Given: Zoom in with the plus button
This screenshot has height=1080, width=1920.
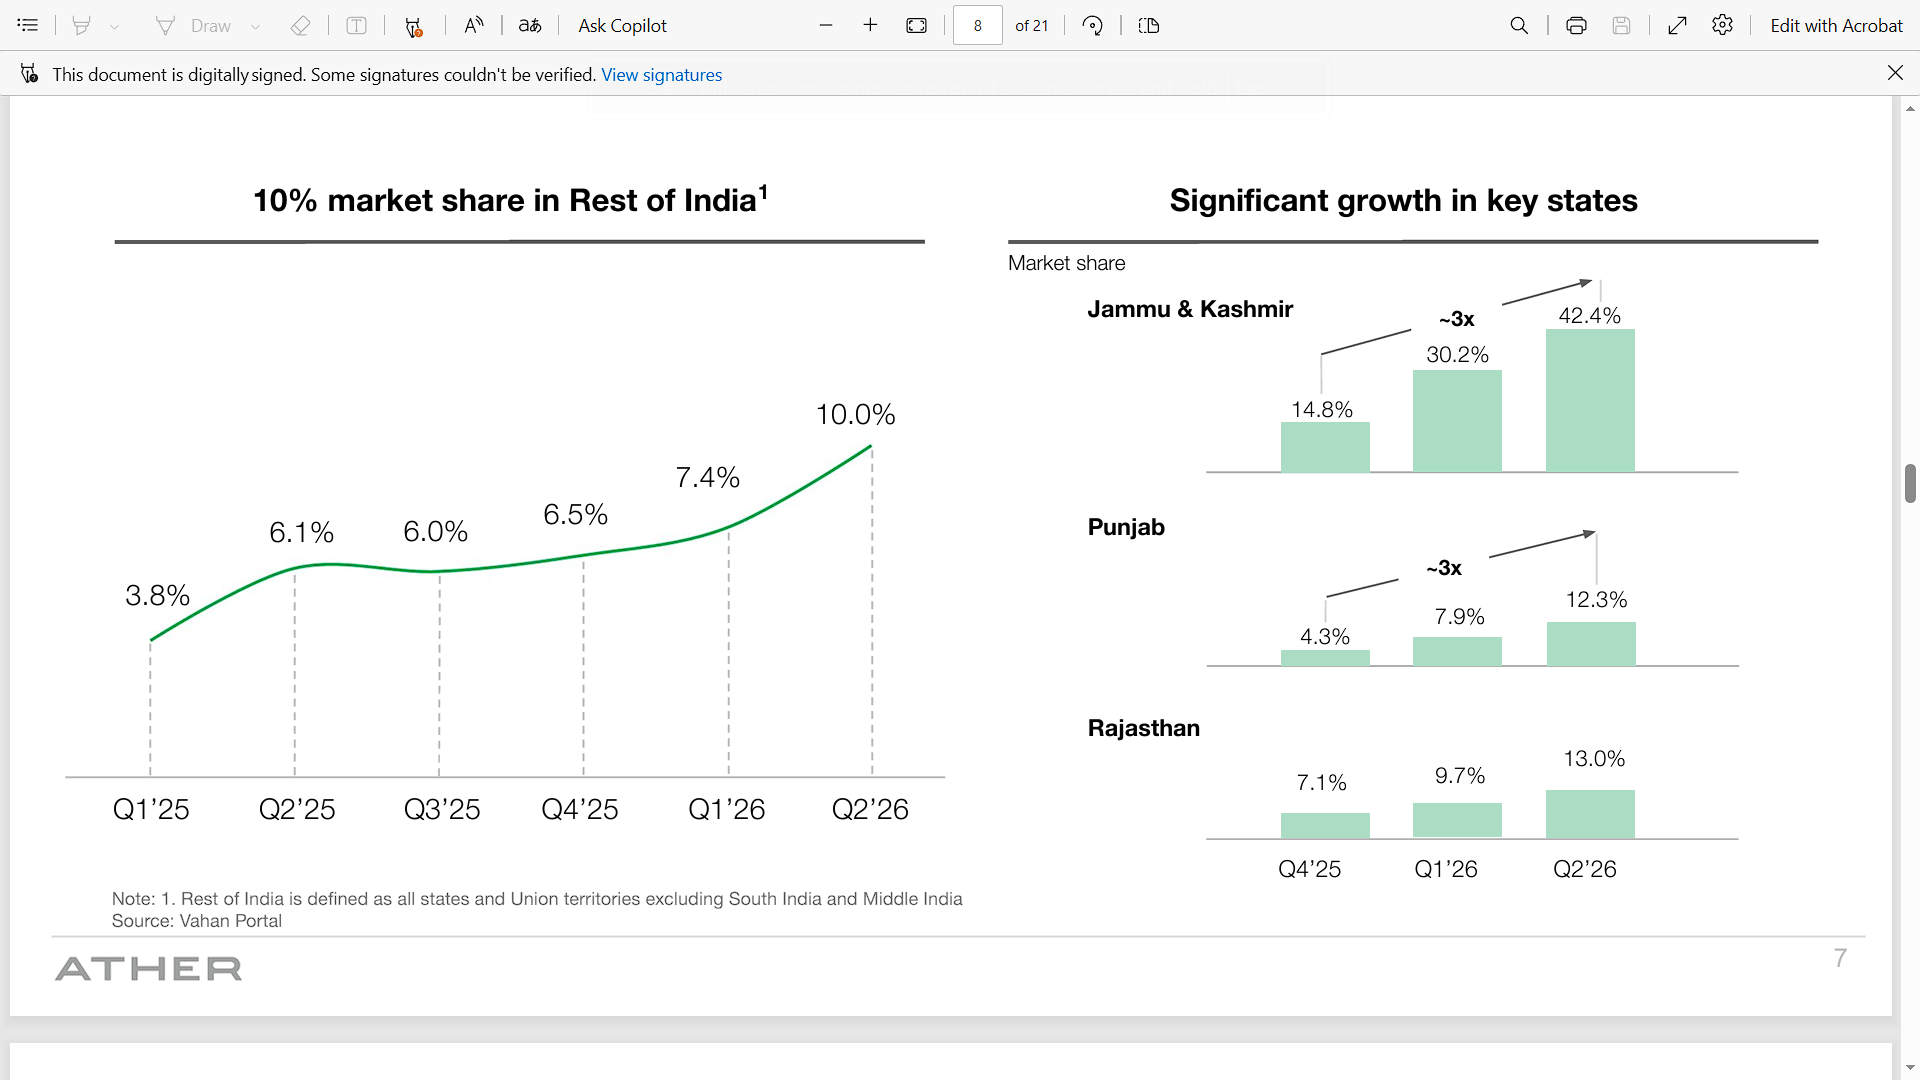Looking at the screenshot, I should [x=870, y=25].
